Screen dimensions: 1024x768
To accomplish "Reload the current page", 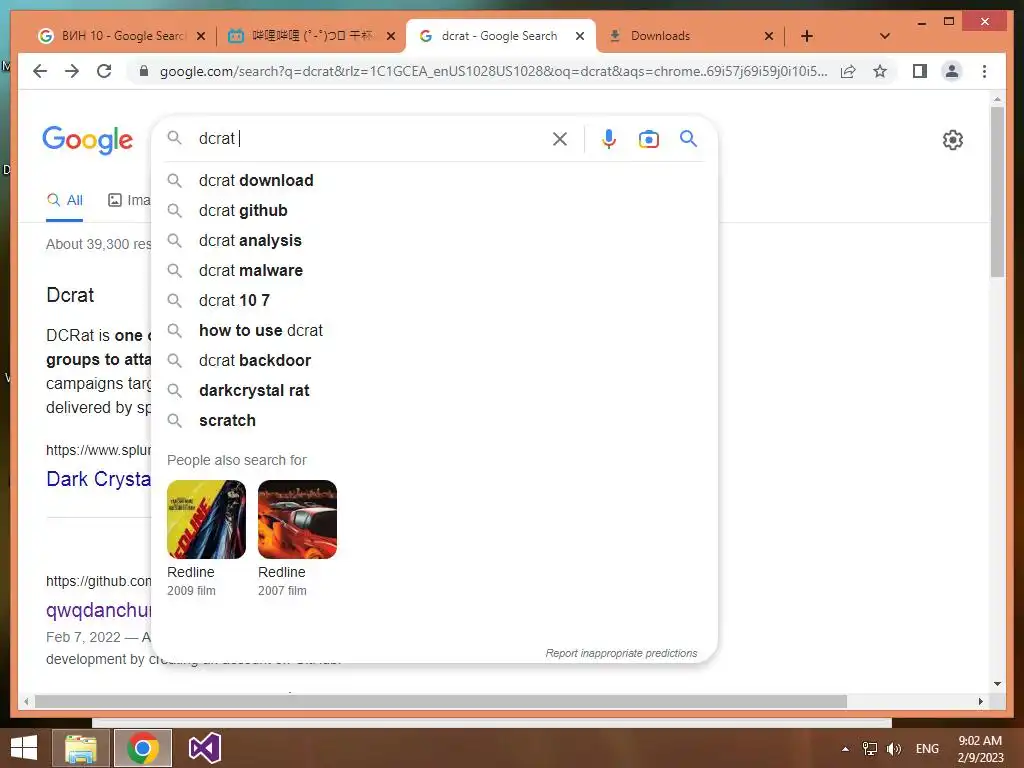I will pyautogui.click(x=104, y=71).
